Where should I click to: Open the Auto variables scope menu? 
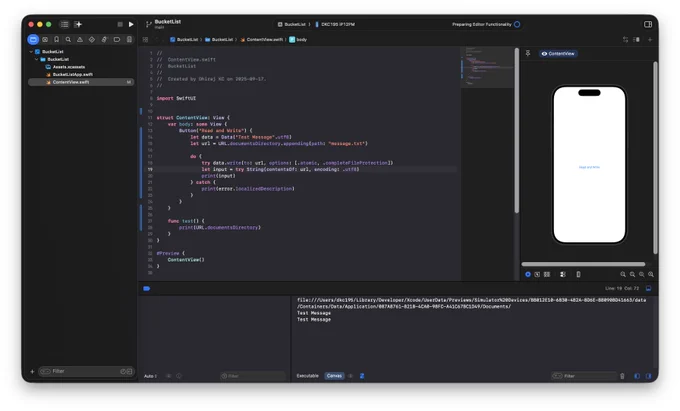150,376
